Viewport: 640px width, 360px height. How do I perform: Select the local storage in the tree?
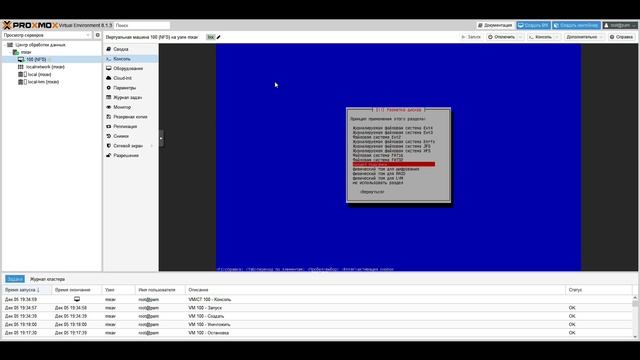[x=39, y=74]
